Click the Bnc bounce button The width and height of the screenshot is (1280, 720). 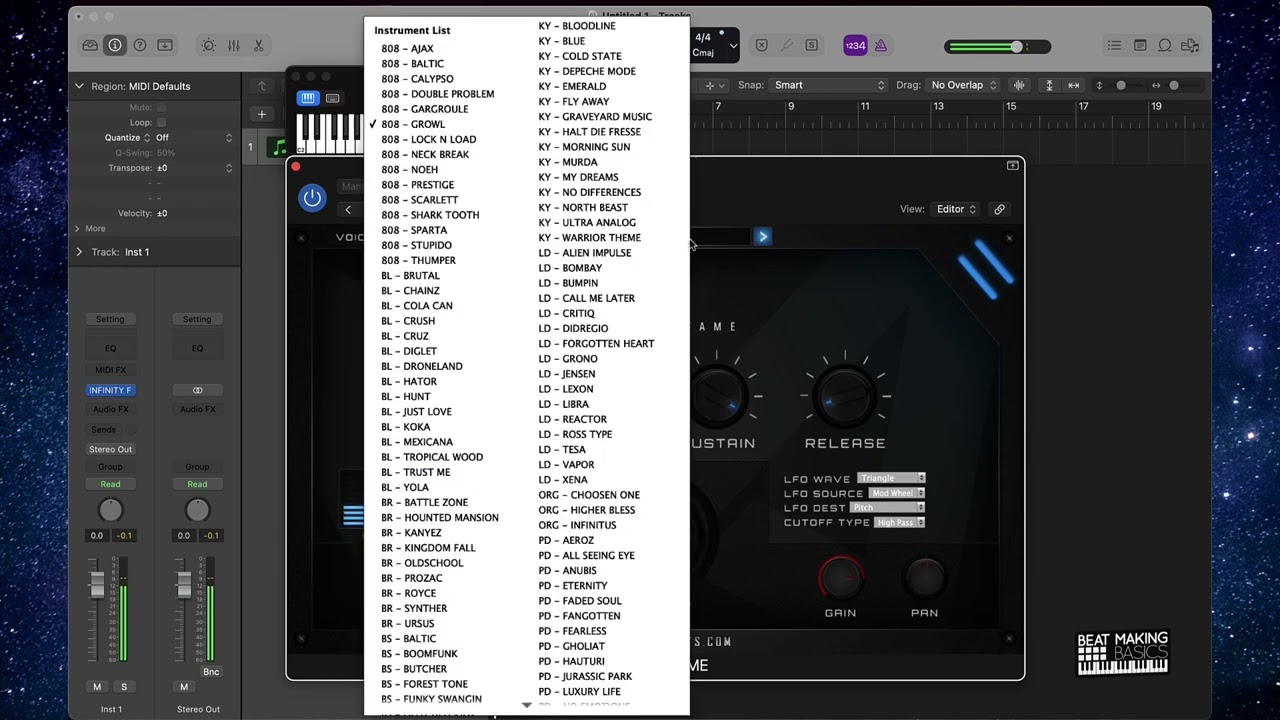click(x=211, y=672)
